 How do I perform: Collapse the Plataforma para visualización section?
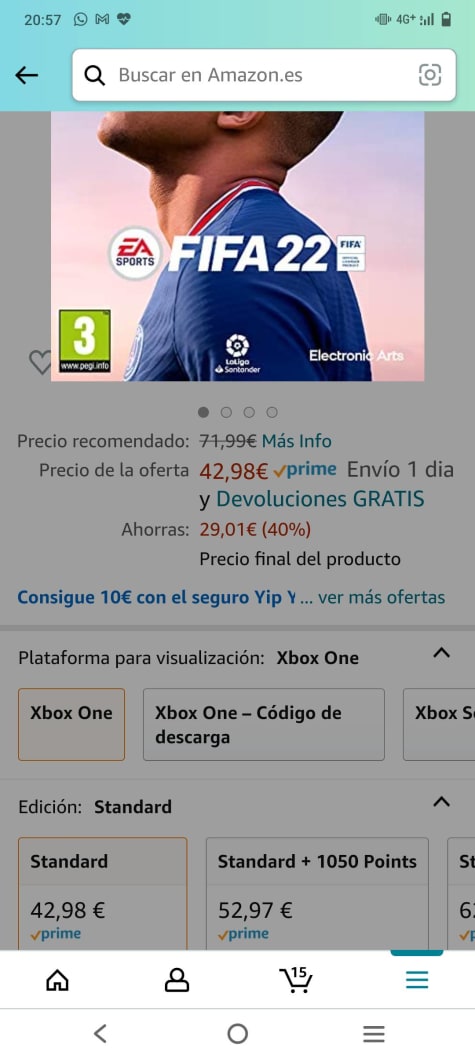[441, 653]
